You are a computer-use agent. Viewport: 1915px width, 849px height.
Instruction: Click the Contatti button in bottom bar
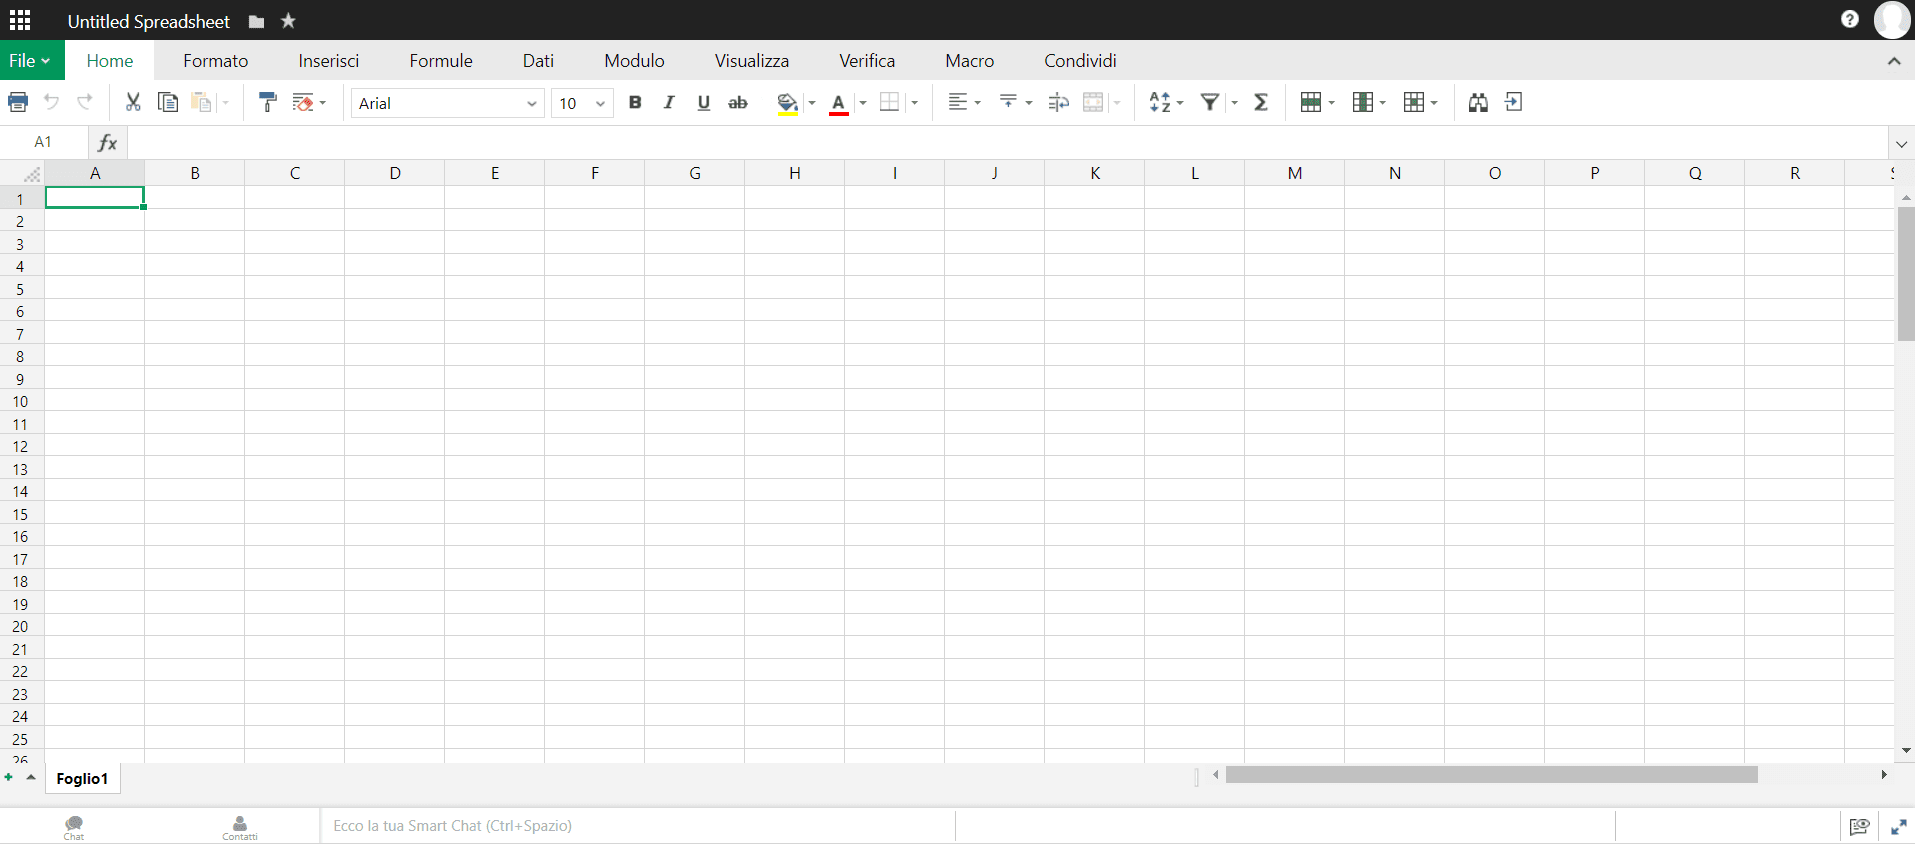point(240,827)
